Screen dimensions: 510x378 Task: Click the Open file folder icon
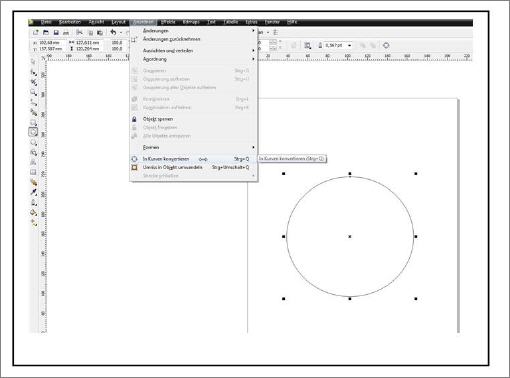click(46, 32)
